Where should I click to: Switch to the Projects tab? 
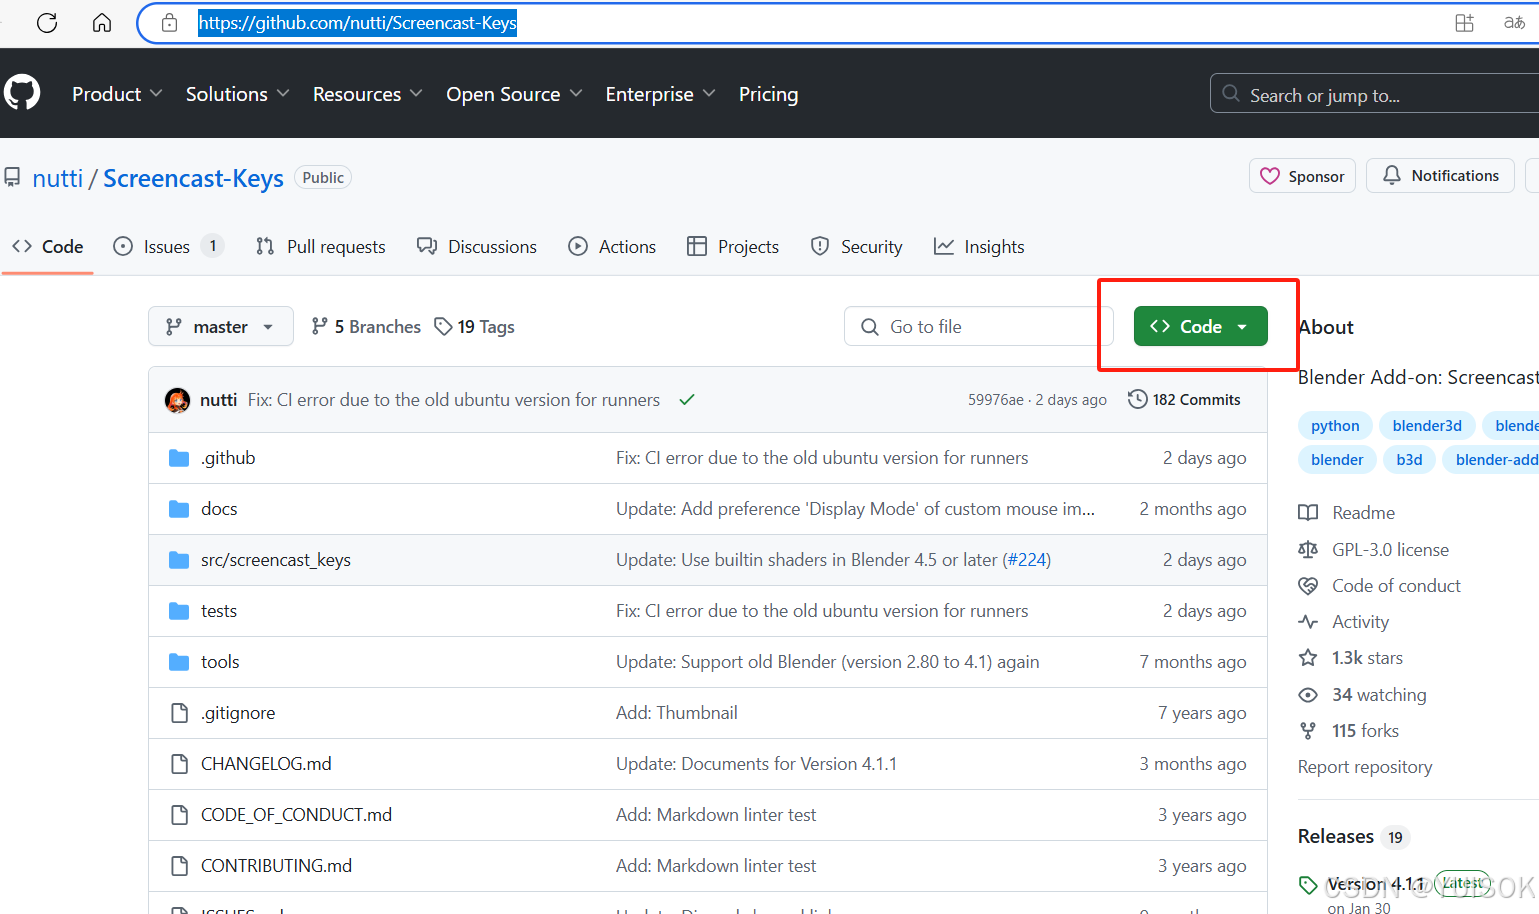coord(733,247)
